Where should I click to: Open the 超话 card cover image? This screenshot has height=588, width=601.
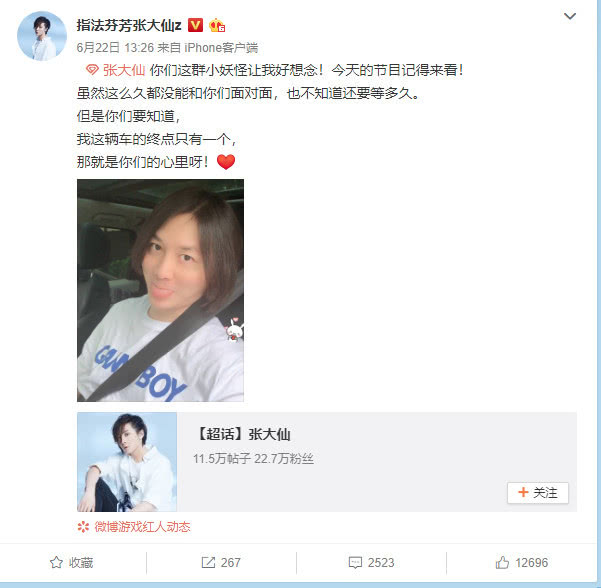pos(127,462)
